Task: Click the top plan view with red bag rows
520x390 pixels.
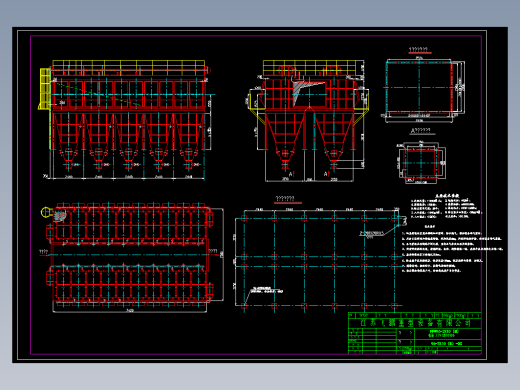Action: pyautogui.click(x=132, y=257)
